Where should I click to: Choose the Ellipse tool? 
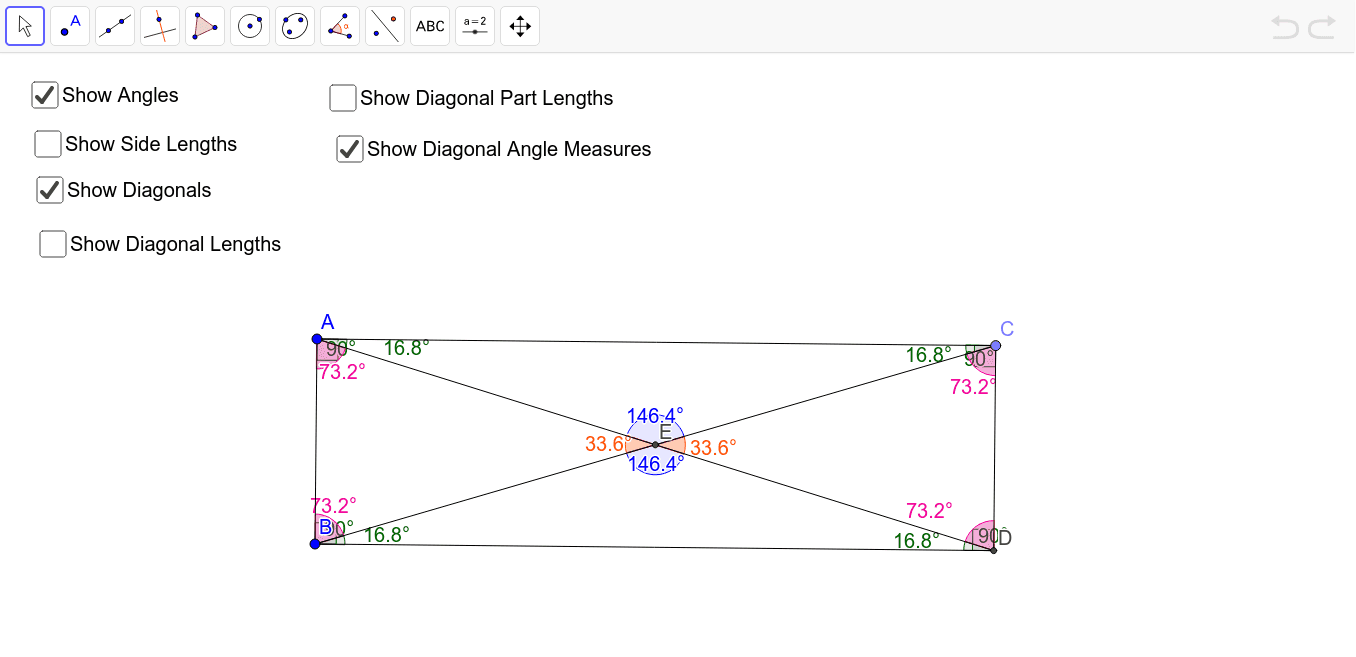(294, 25)
